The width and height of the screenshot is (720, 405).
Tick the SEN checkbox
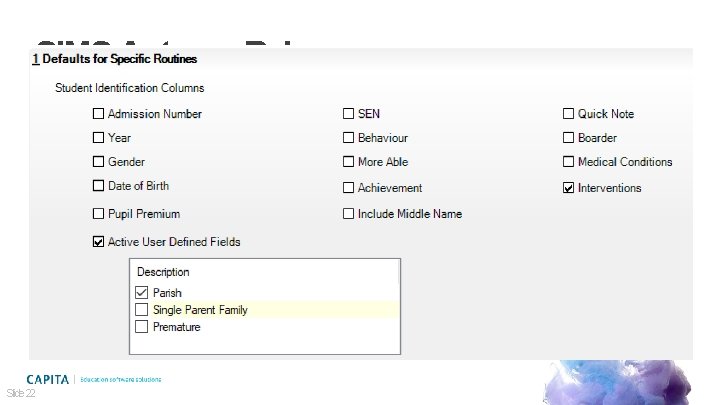349,114
